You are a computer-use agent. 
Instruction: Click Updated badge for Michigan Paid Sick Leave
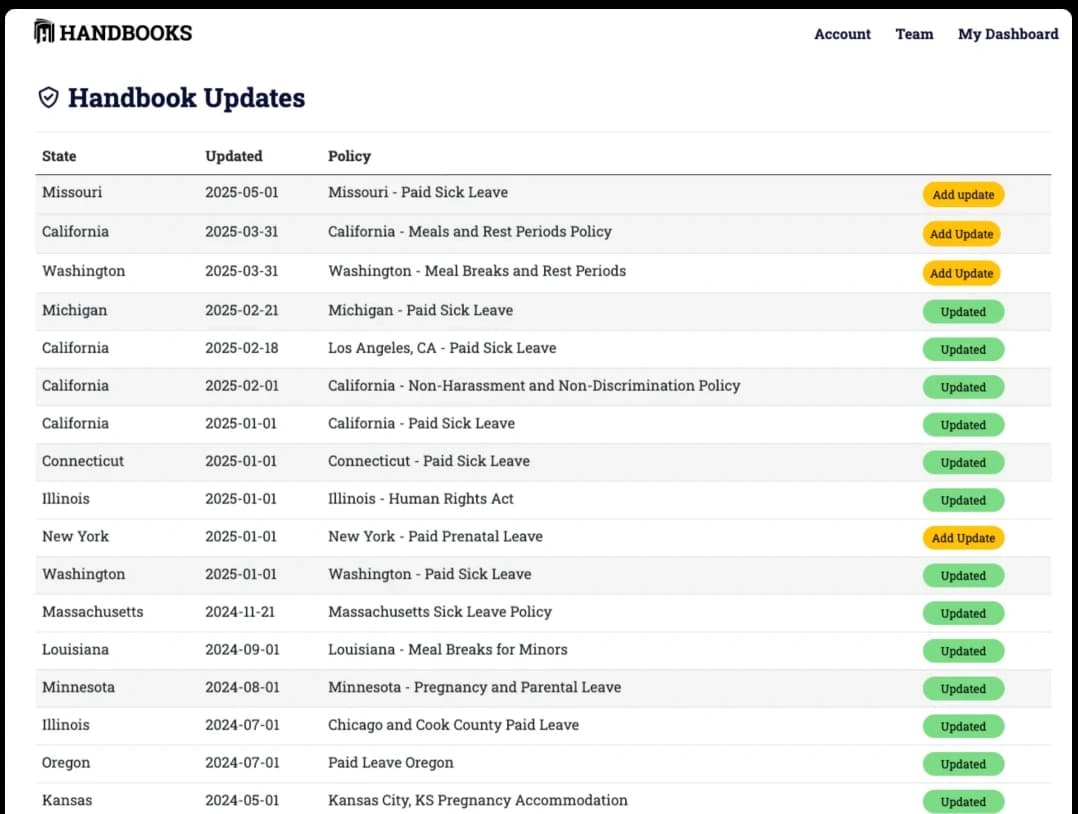[x=963, y=311]
